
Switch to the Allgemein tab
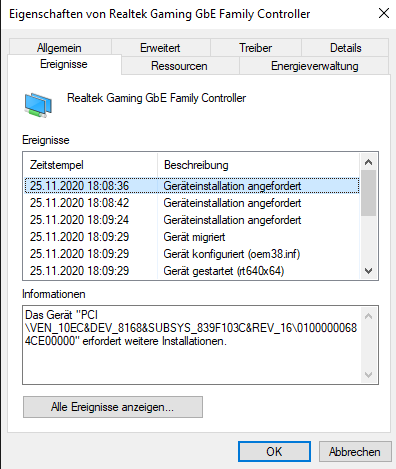pos(59,48)
